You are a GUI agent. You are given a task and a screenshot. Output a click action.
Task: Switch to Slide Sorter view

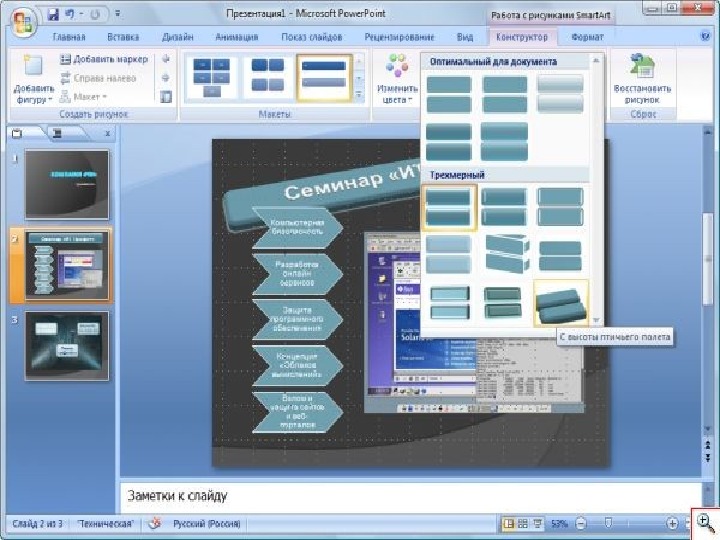(523, 523)
